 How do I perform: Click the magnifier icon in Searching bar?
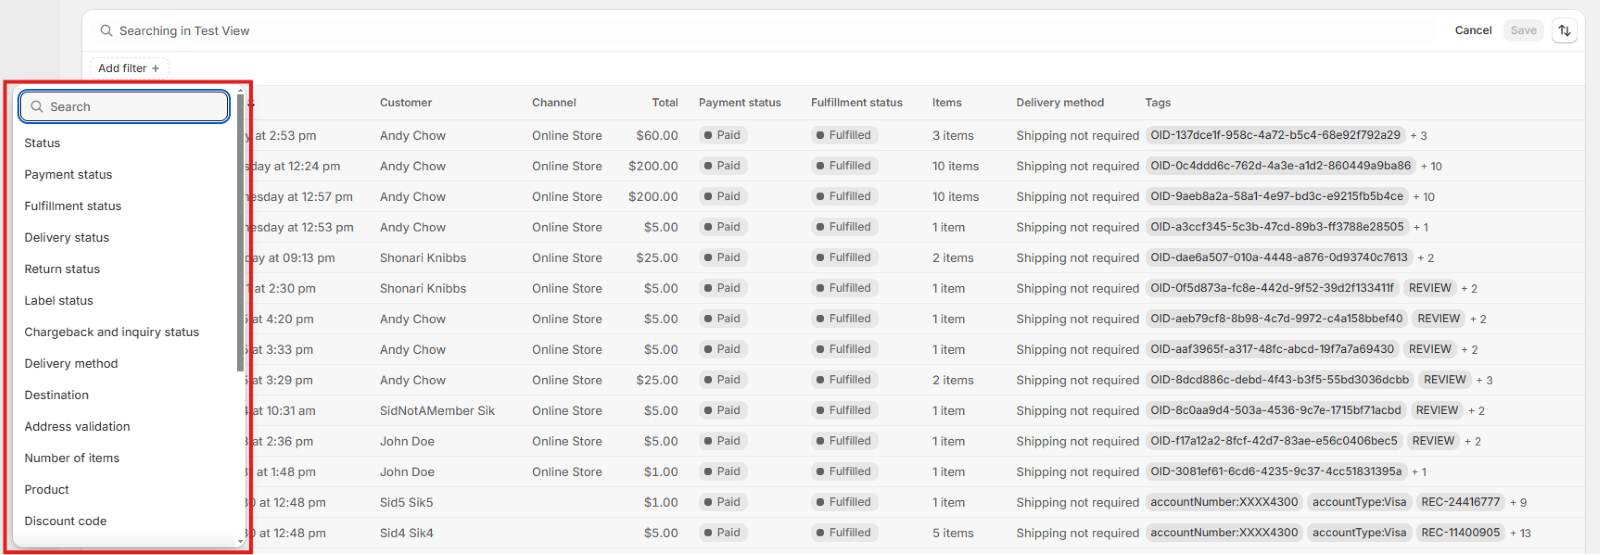coord(106,31)
